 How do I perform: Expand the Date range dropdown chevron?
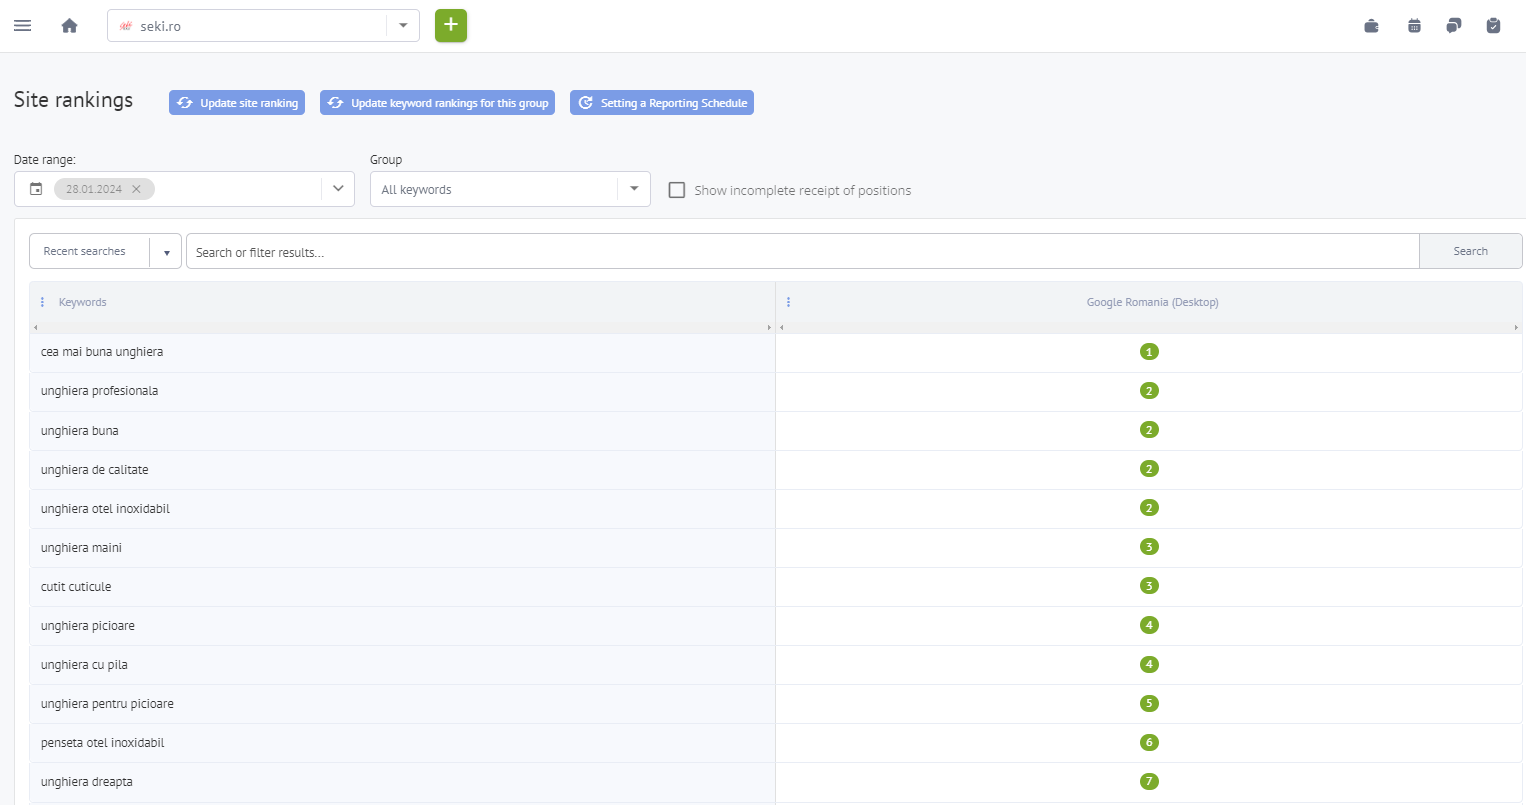pos(338,189)
